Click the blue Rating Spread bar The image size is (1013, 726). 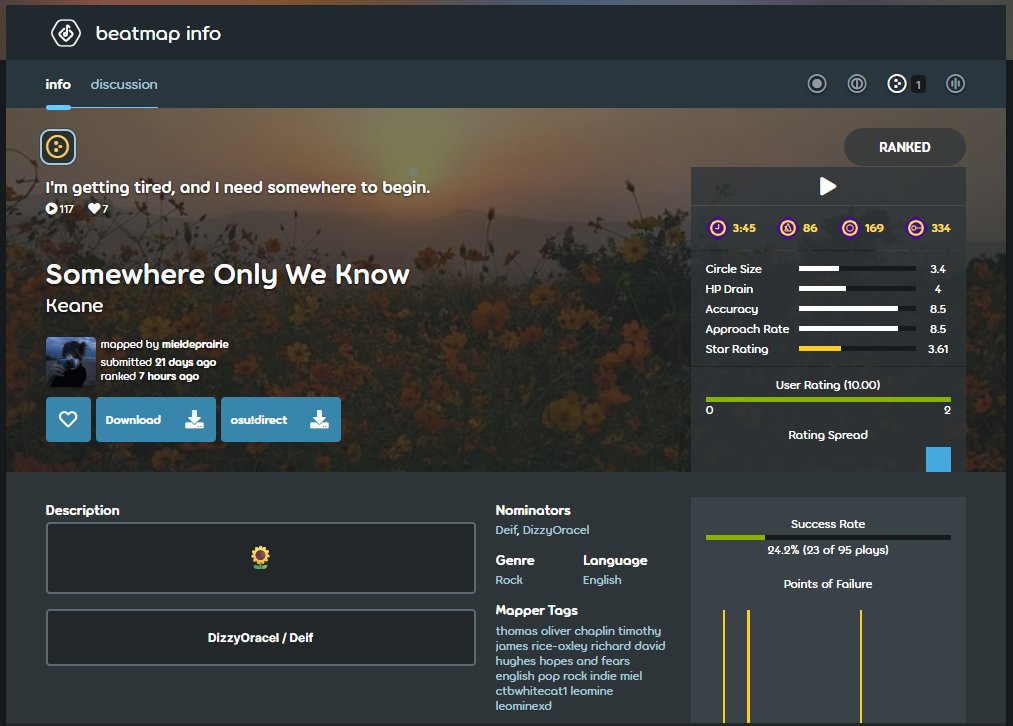coord(938,459)
